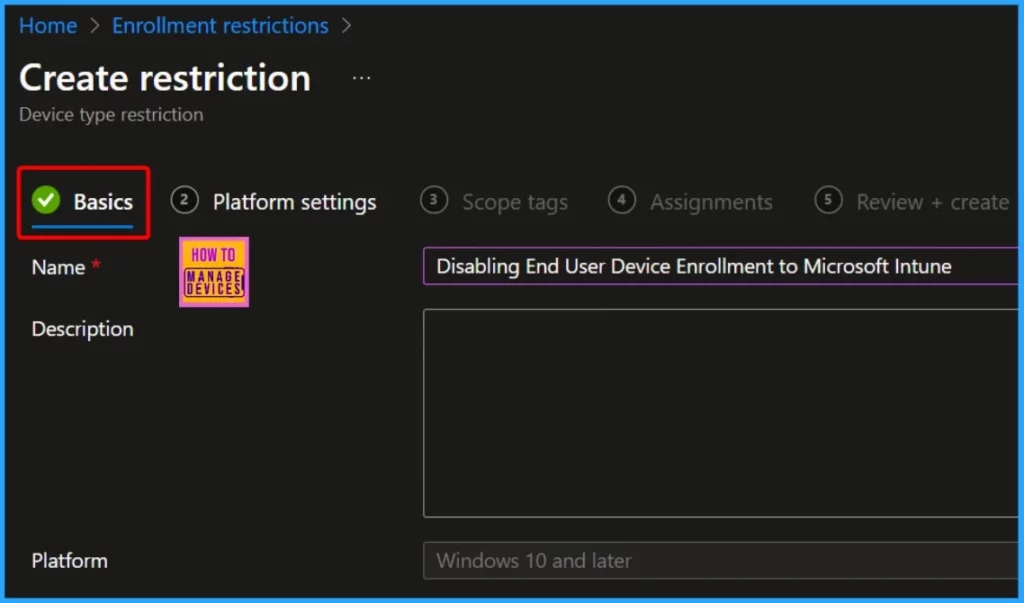Click the Device type restriction subtitle
Image resolution: width=1024 pixels, height=603 pixels.
111,114
